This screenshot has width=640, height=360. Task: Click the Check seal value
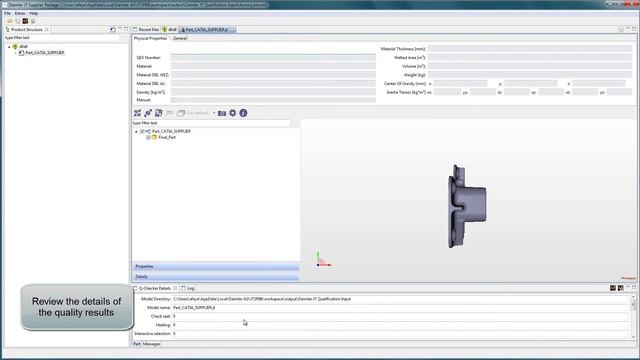[174, 316]
